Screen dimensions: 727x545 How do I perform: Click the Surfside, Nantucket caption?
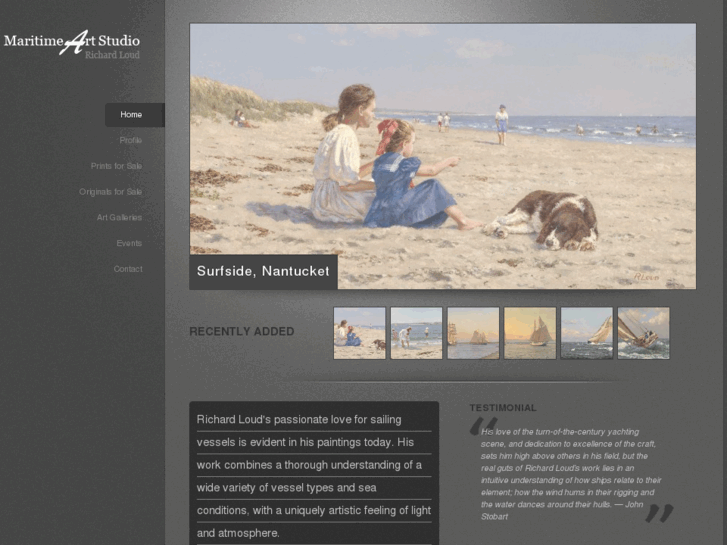(x=263, y=271)
